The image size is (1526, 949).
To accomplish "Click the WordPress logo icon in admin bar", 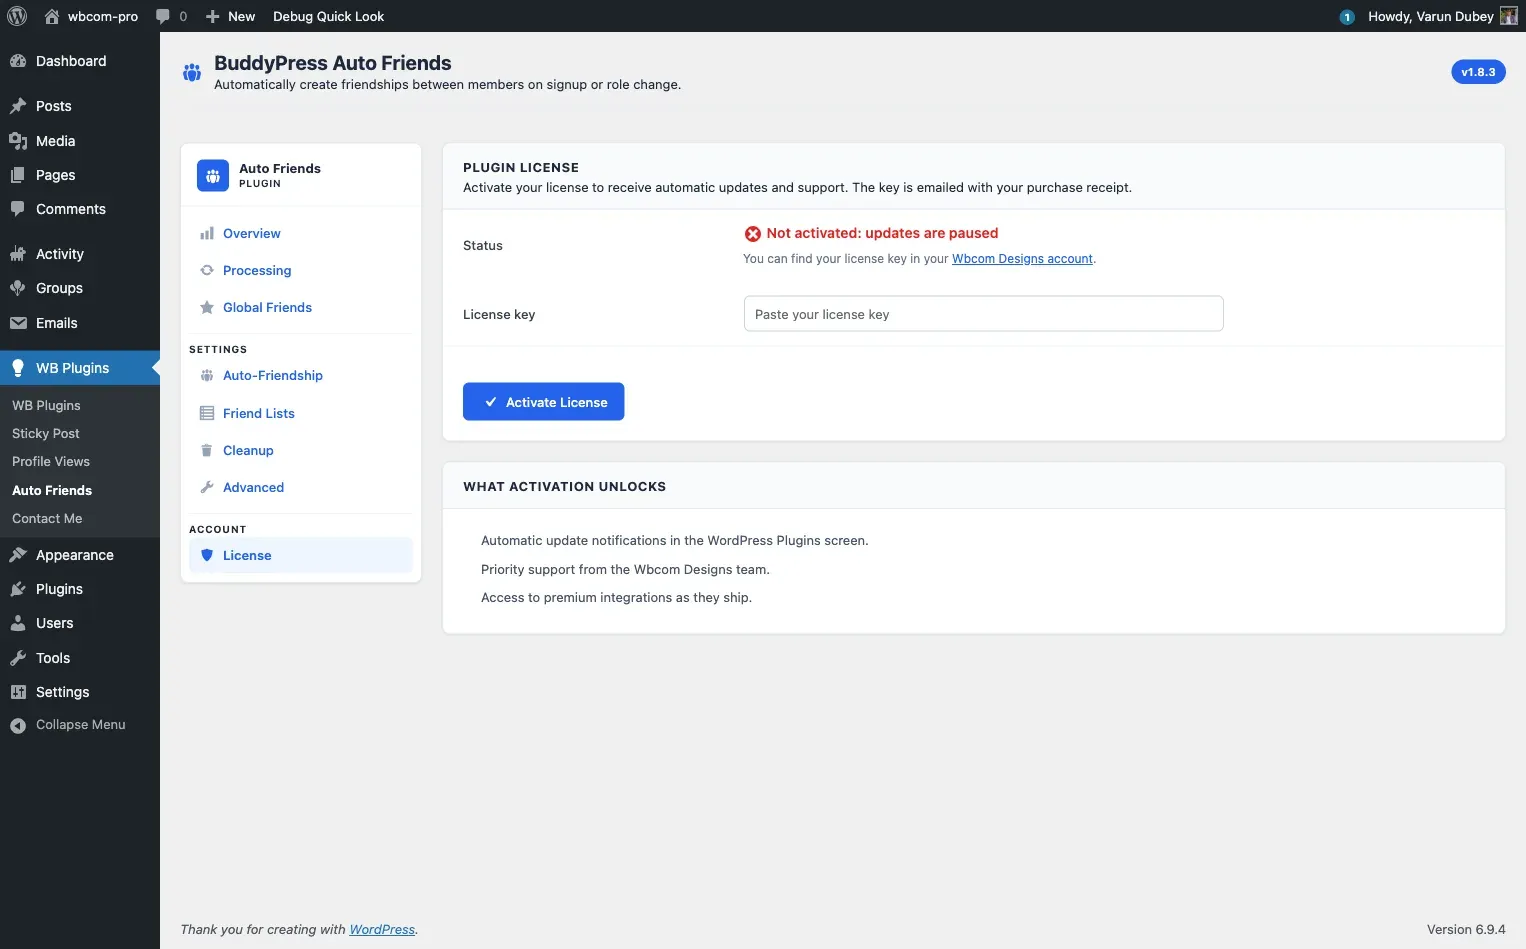I will point(17,16).
